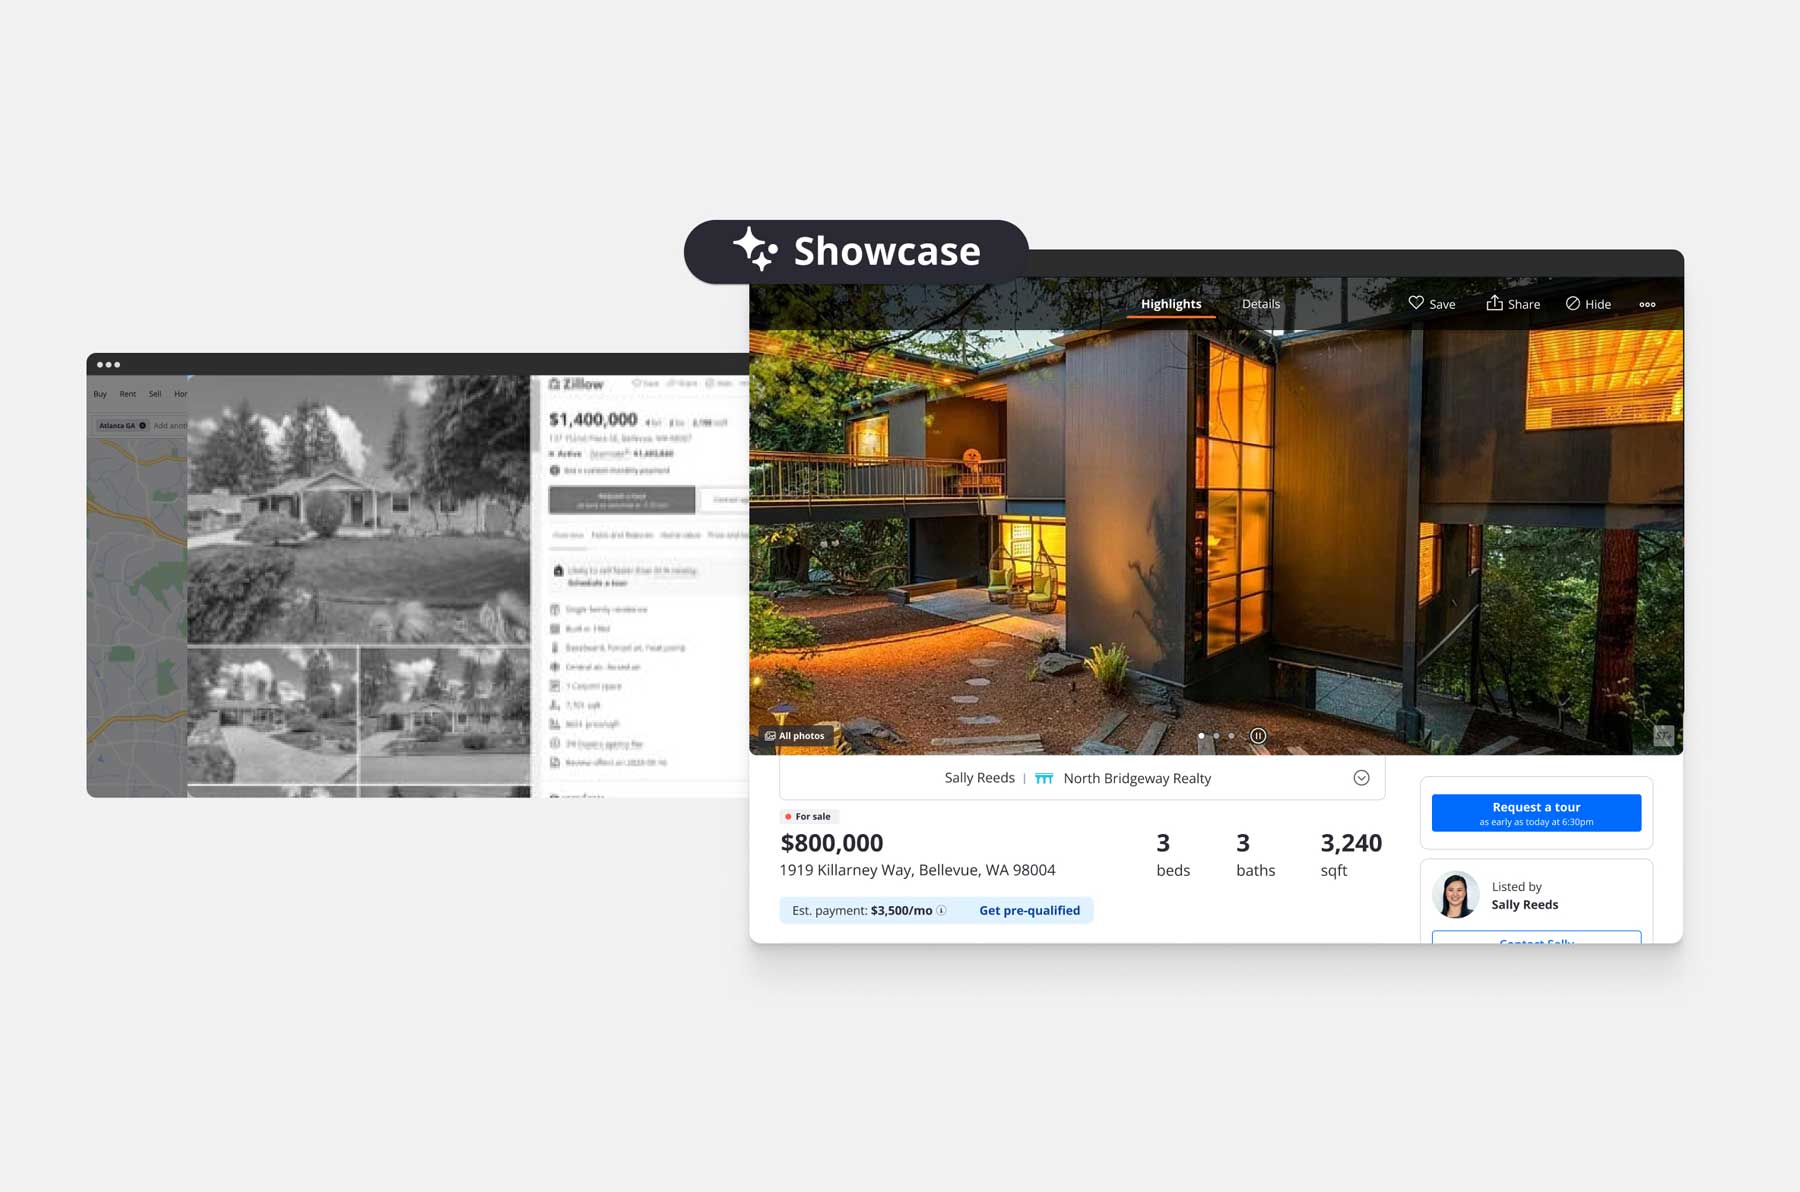Click the info icon beside Est. payment
This screenshot has width=1800, height=1192.
[x=941, y=910]
